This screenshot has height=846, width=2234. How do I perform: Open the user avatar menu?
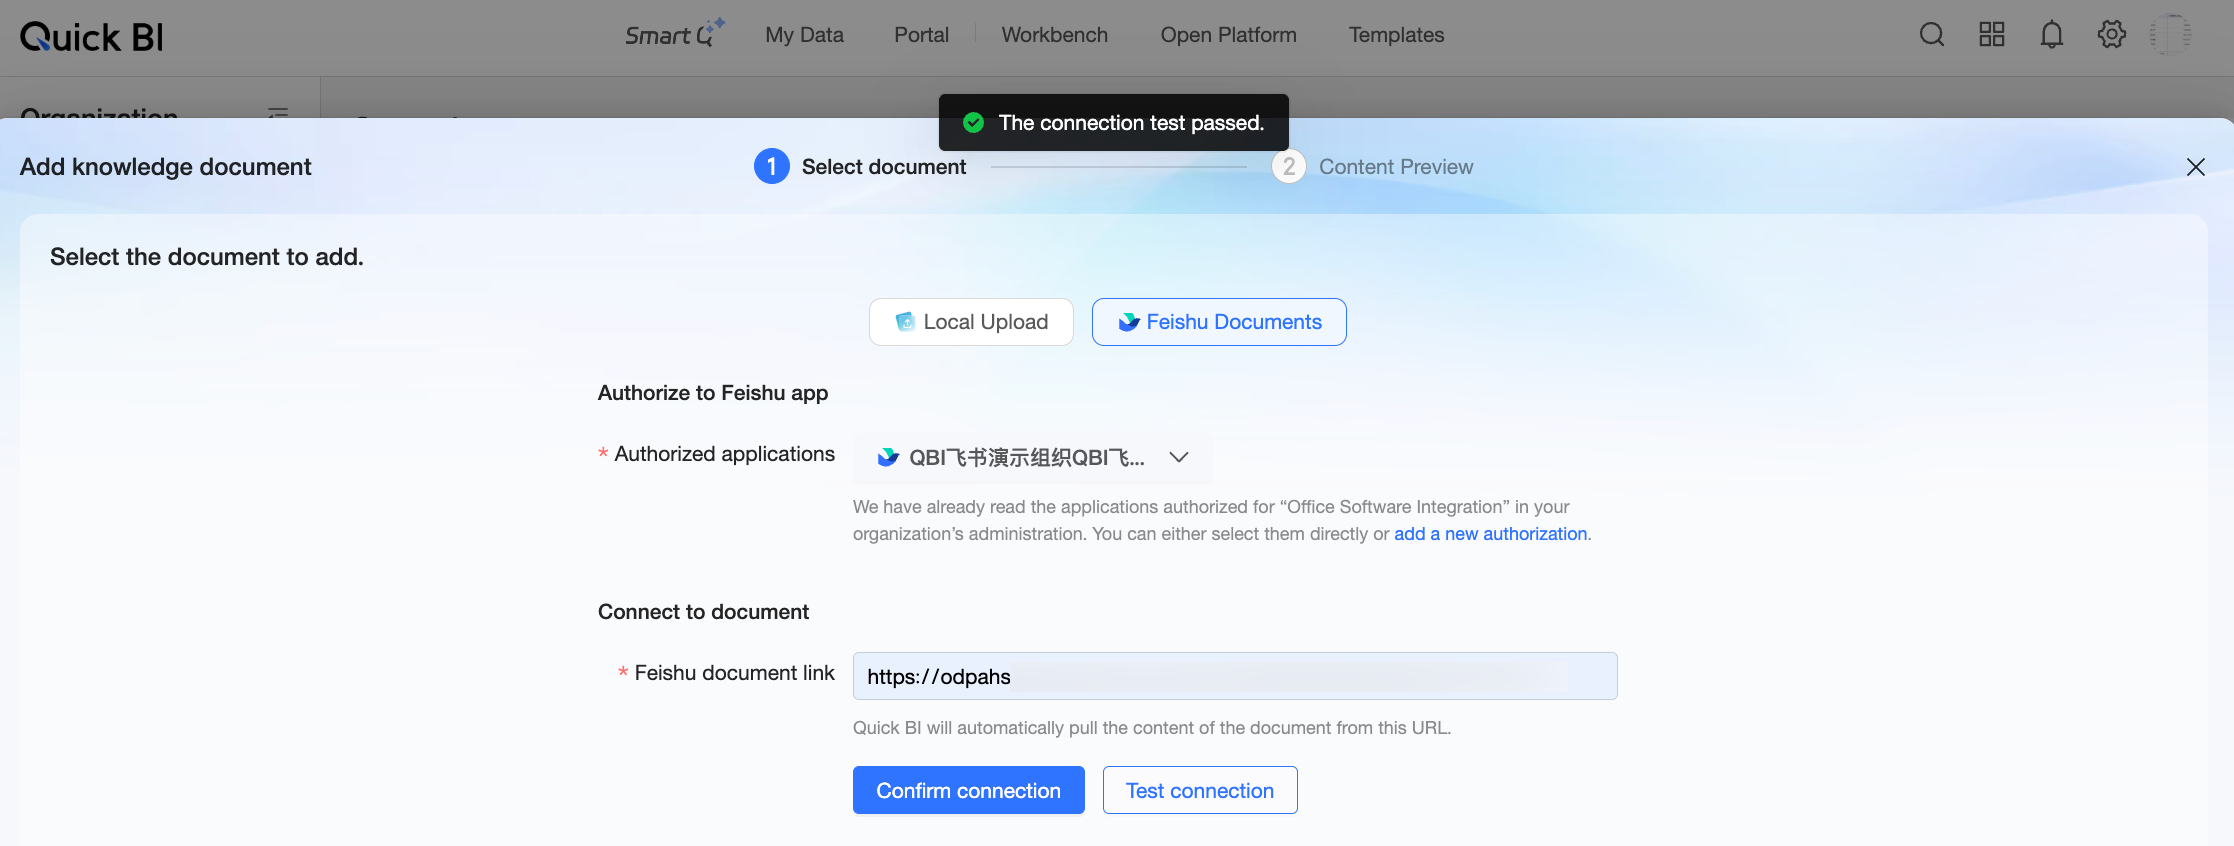pyautogui.click(x=2170, y=35)
